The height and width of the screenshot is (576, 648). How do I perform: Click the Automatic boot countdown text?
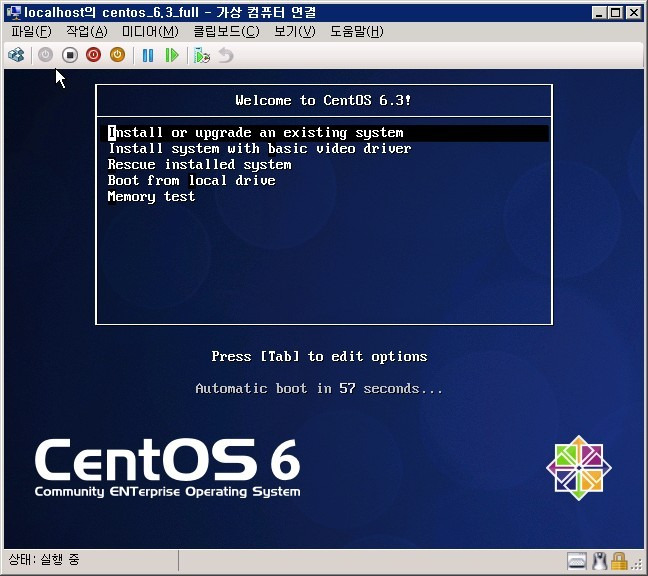[319, 388]
